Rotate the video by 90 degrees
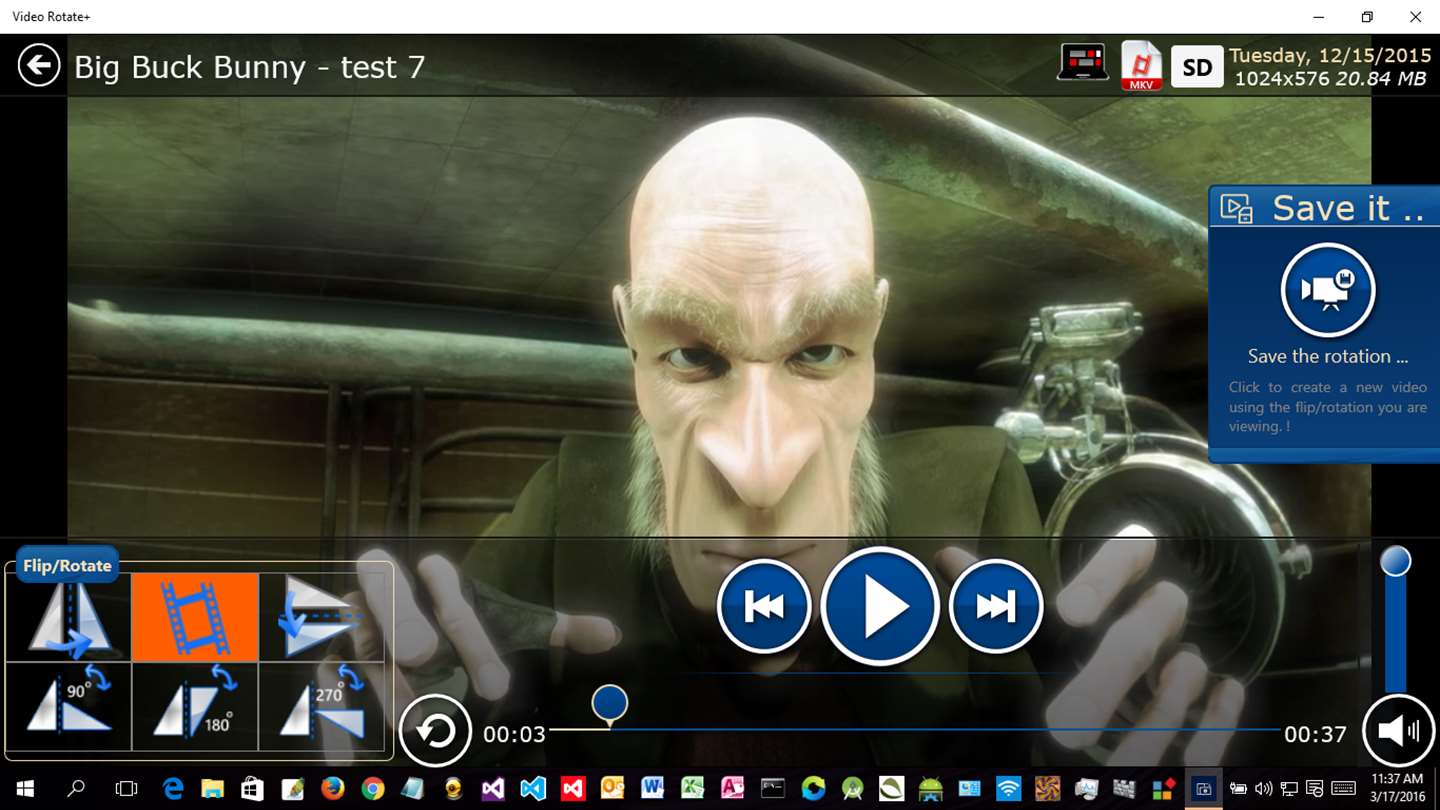 (x=68, y=706)
